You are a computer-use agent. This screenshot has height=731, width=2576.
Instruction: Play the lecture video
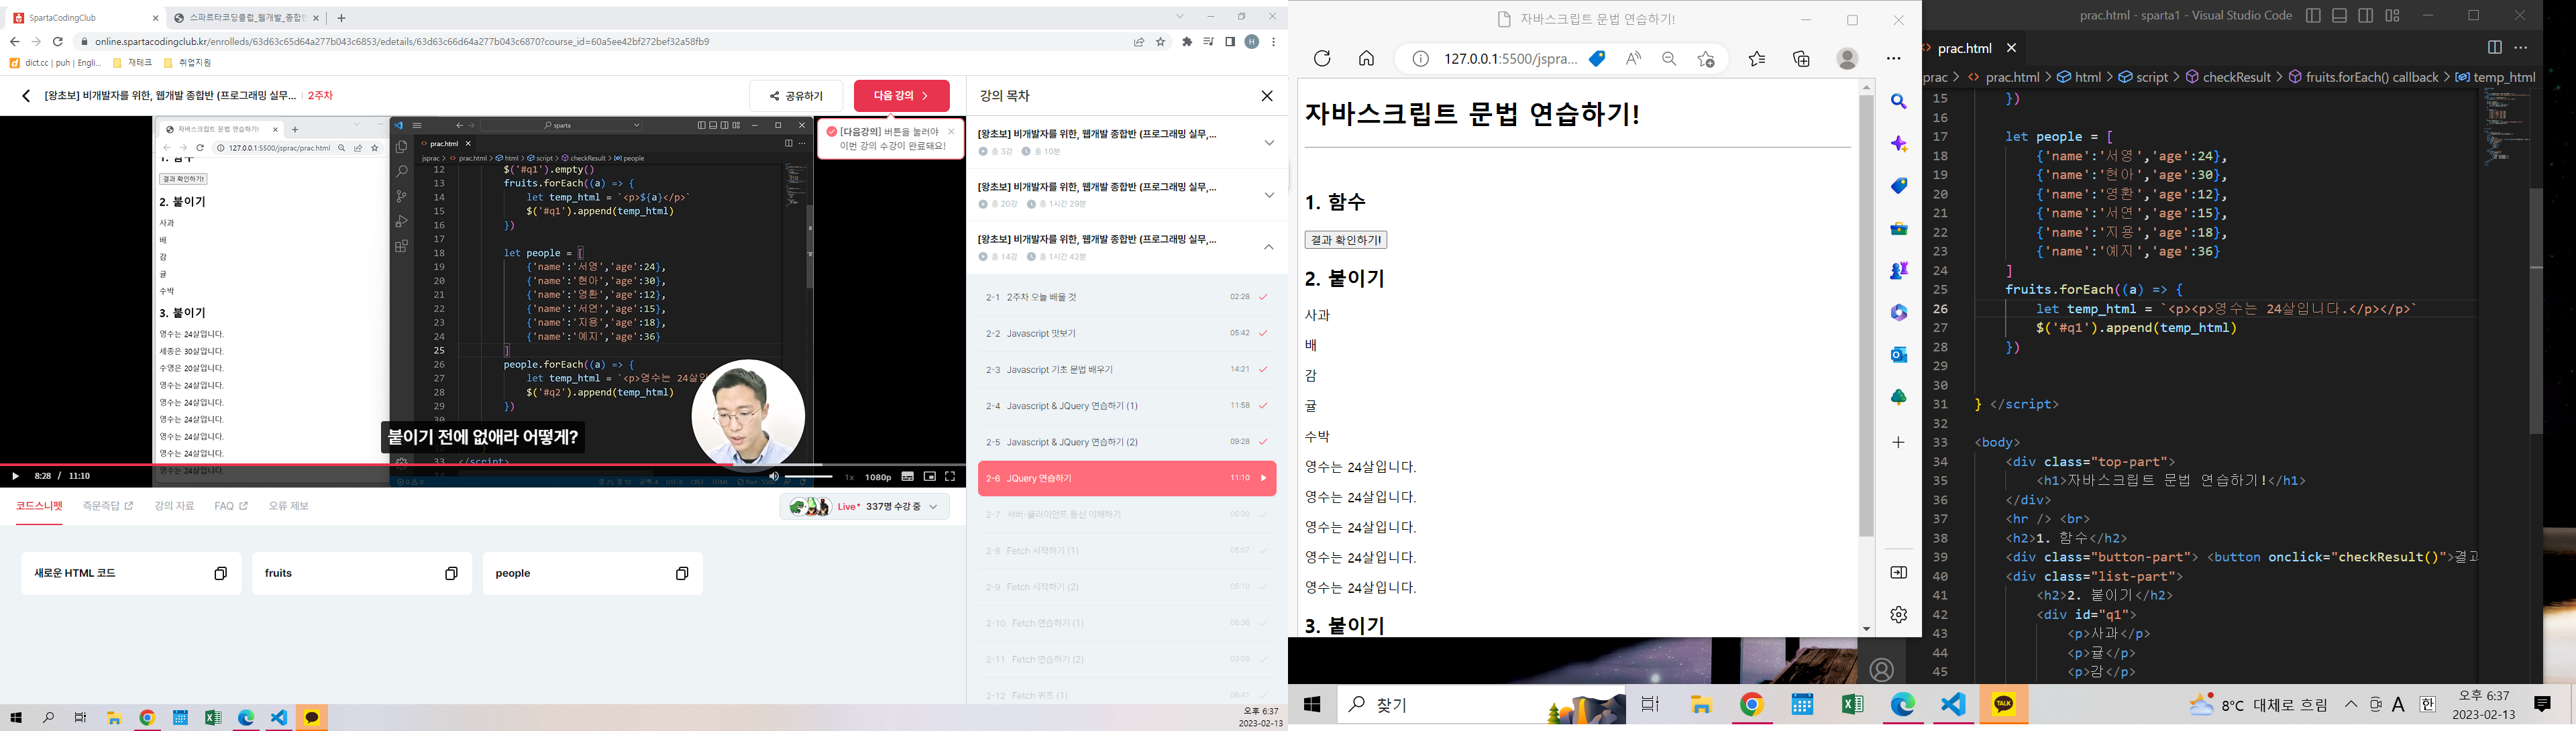[15, 476]
